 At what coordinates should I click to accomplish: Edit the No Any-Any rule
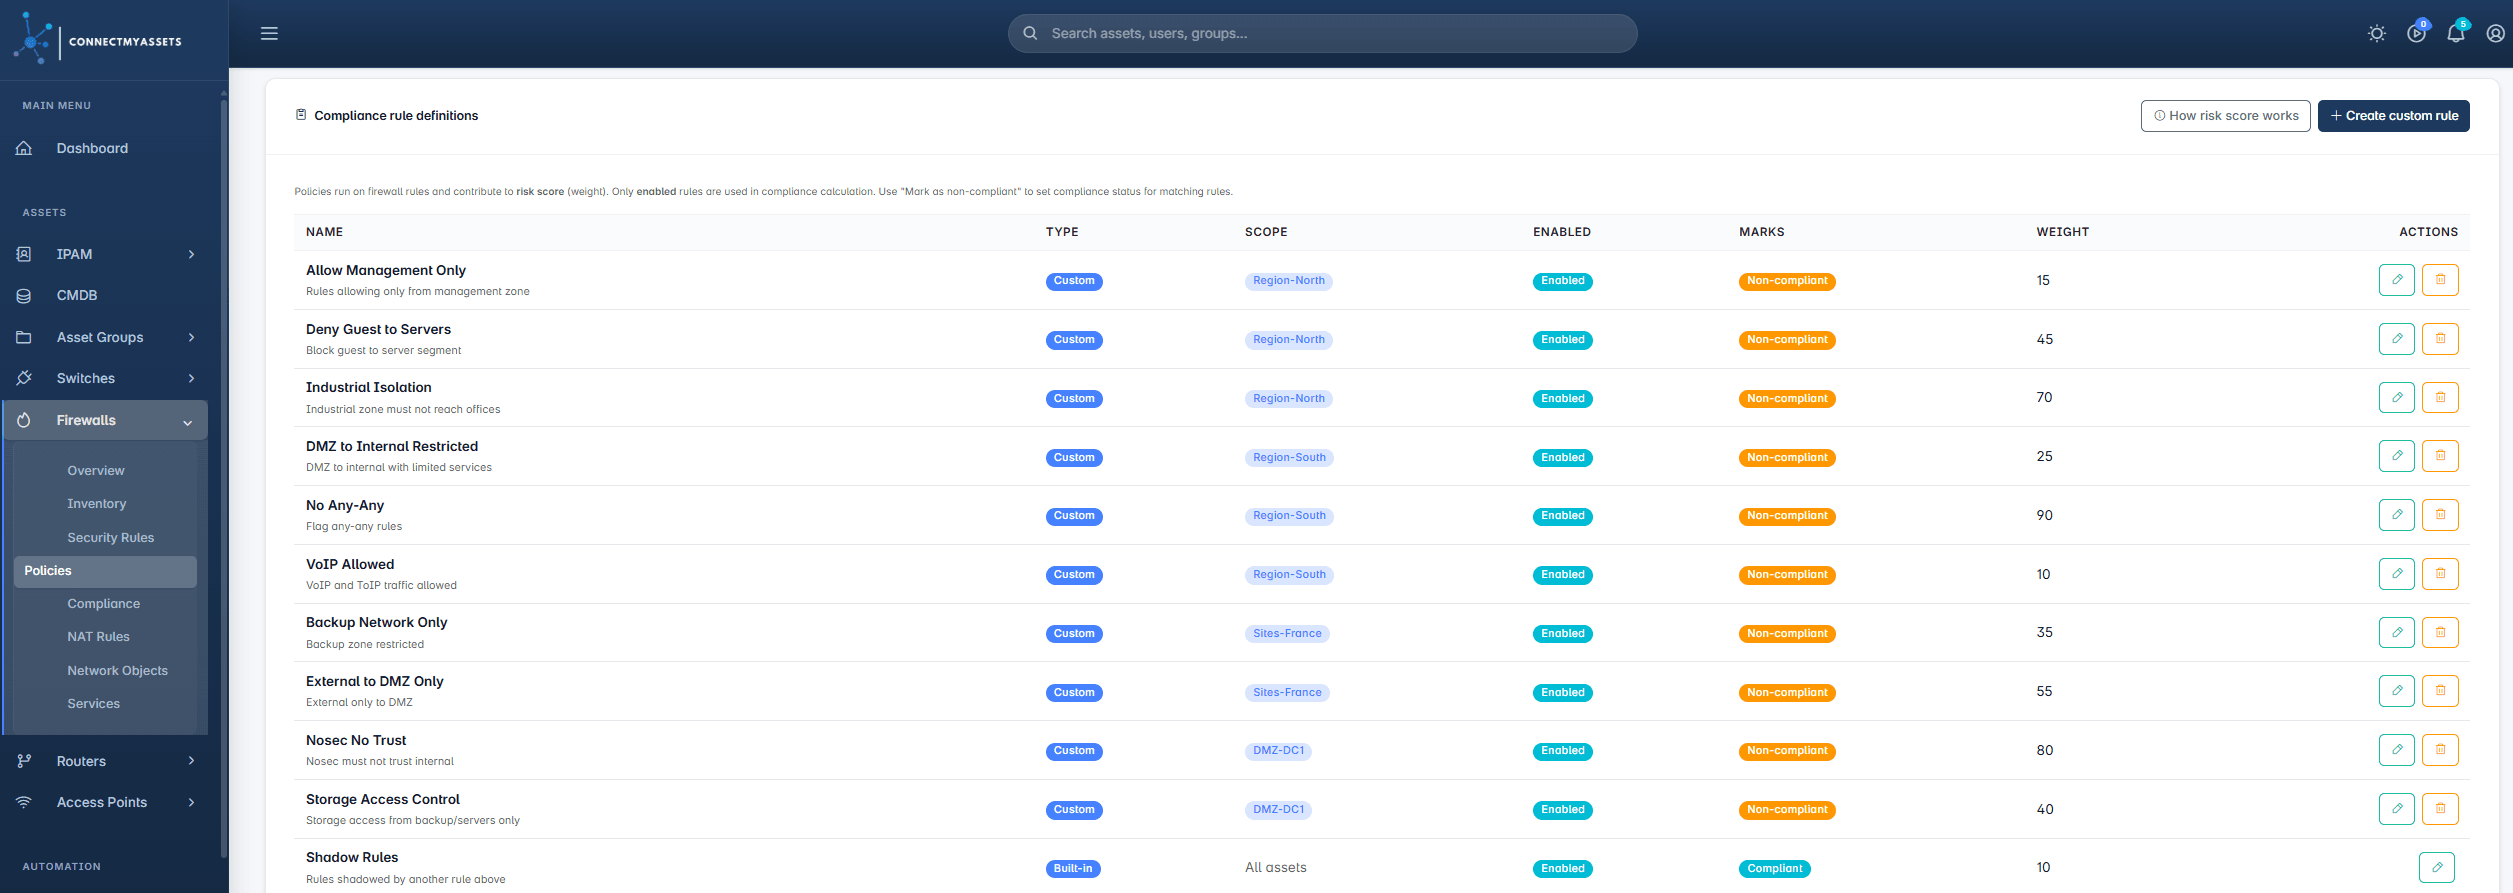click(x=2397, y=515)
